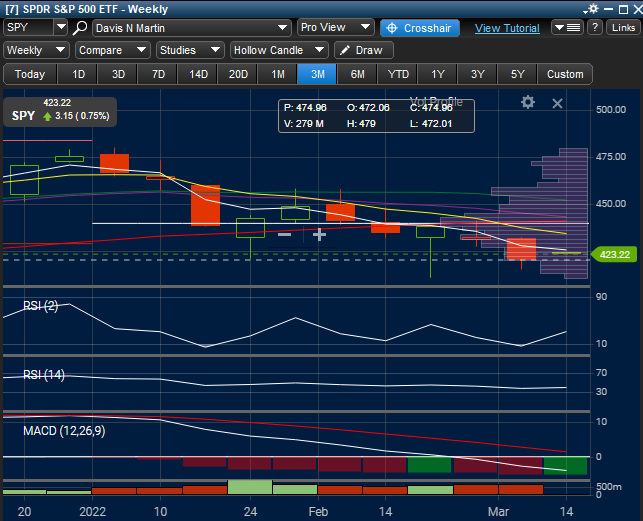Click the zoom in plus icon on chart
The width and height of the screenshot is (643, 521).
(319, 234)
